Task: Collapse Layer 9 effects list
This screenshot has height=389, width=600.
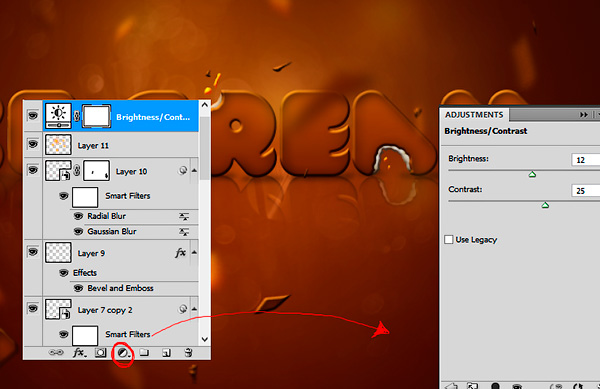Action: pyautogui.click(x=194, y=252)
